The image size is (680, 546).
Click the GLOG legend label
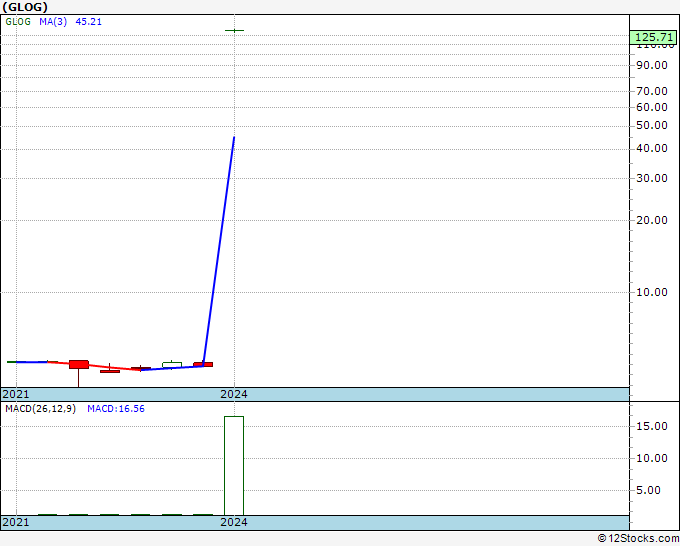(x=18, y=22)
